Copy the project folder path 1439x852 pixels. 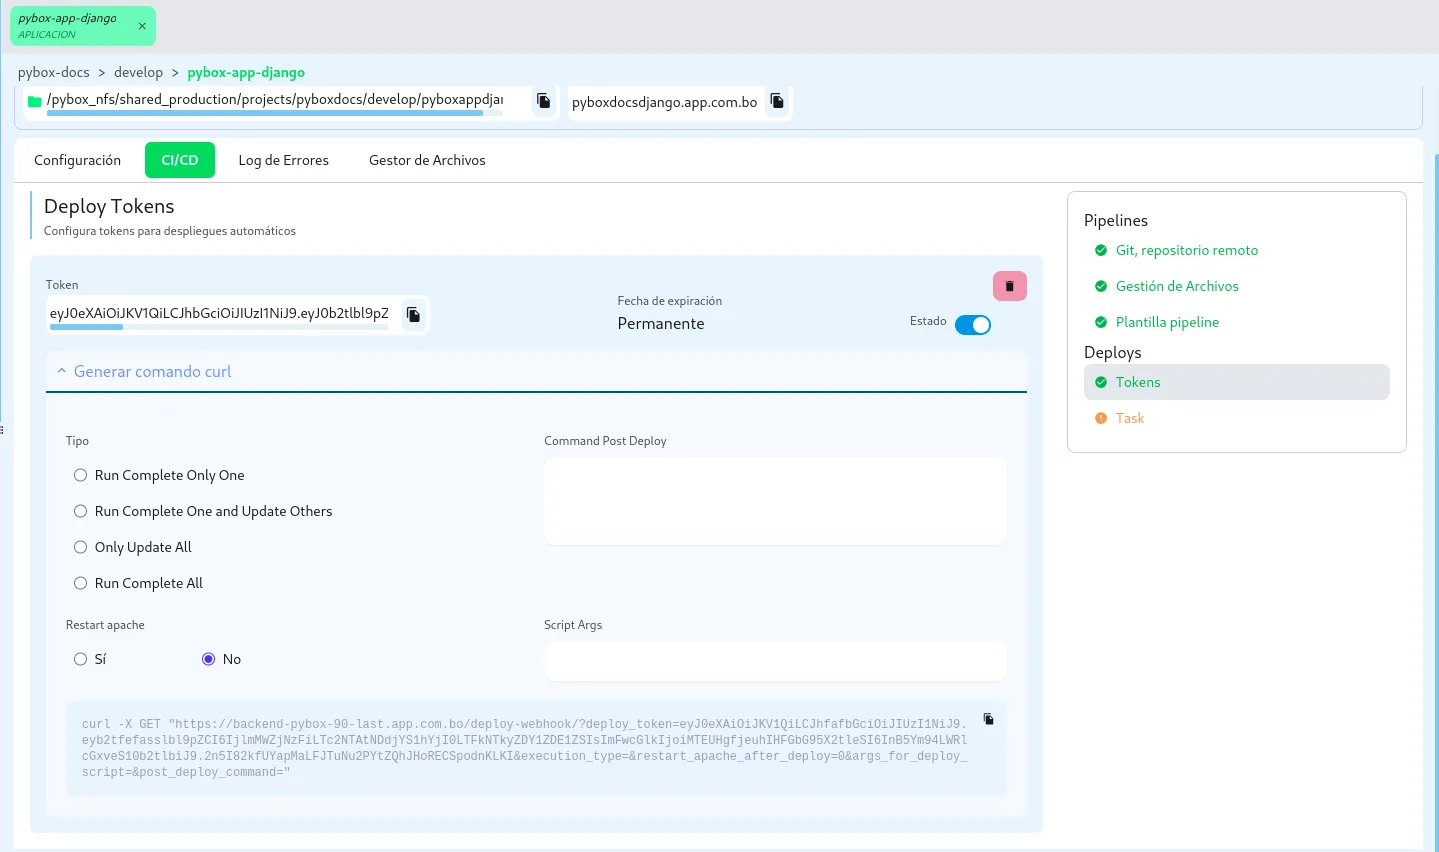point(544,101)
